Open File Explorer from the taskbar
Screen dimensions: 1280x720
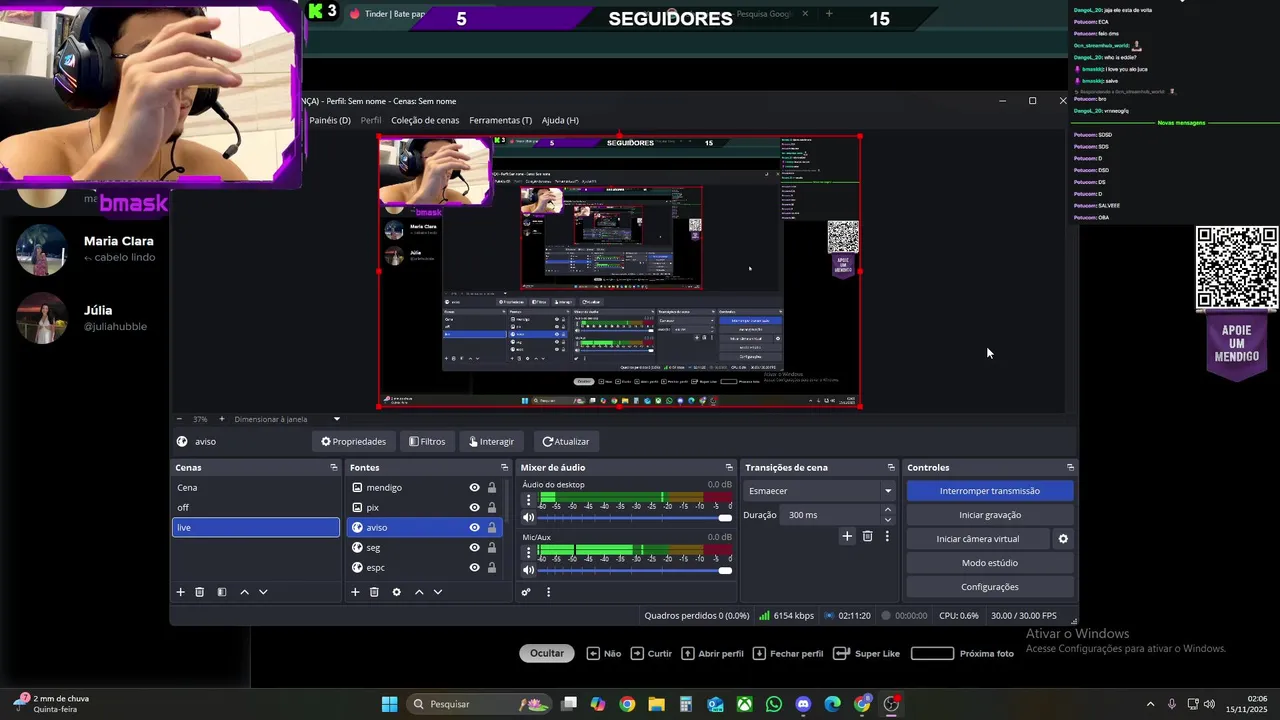(656, 704)
